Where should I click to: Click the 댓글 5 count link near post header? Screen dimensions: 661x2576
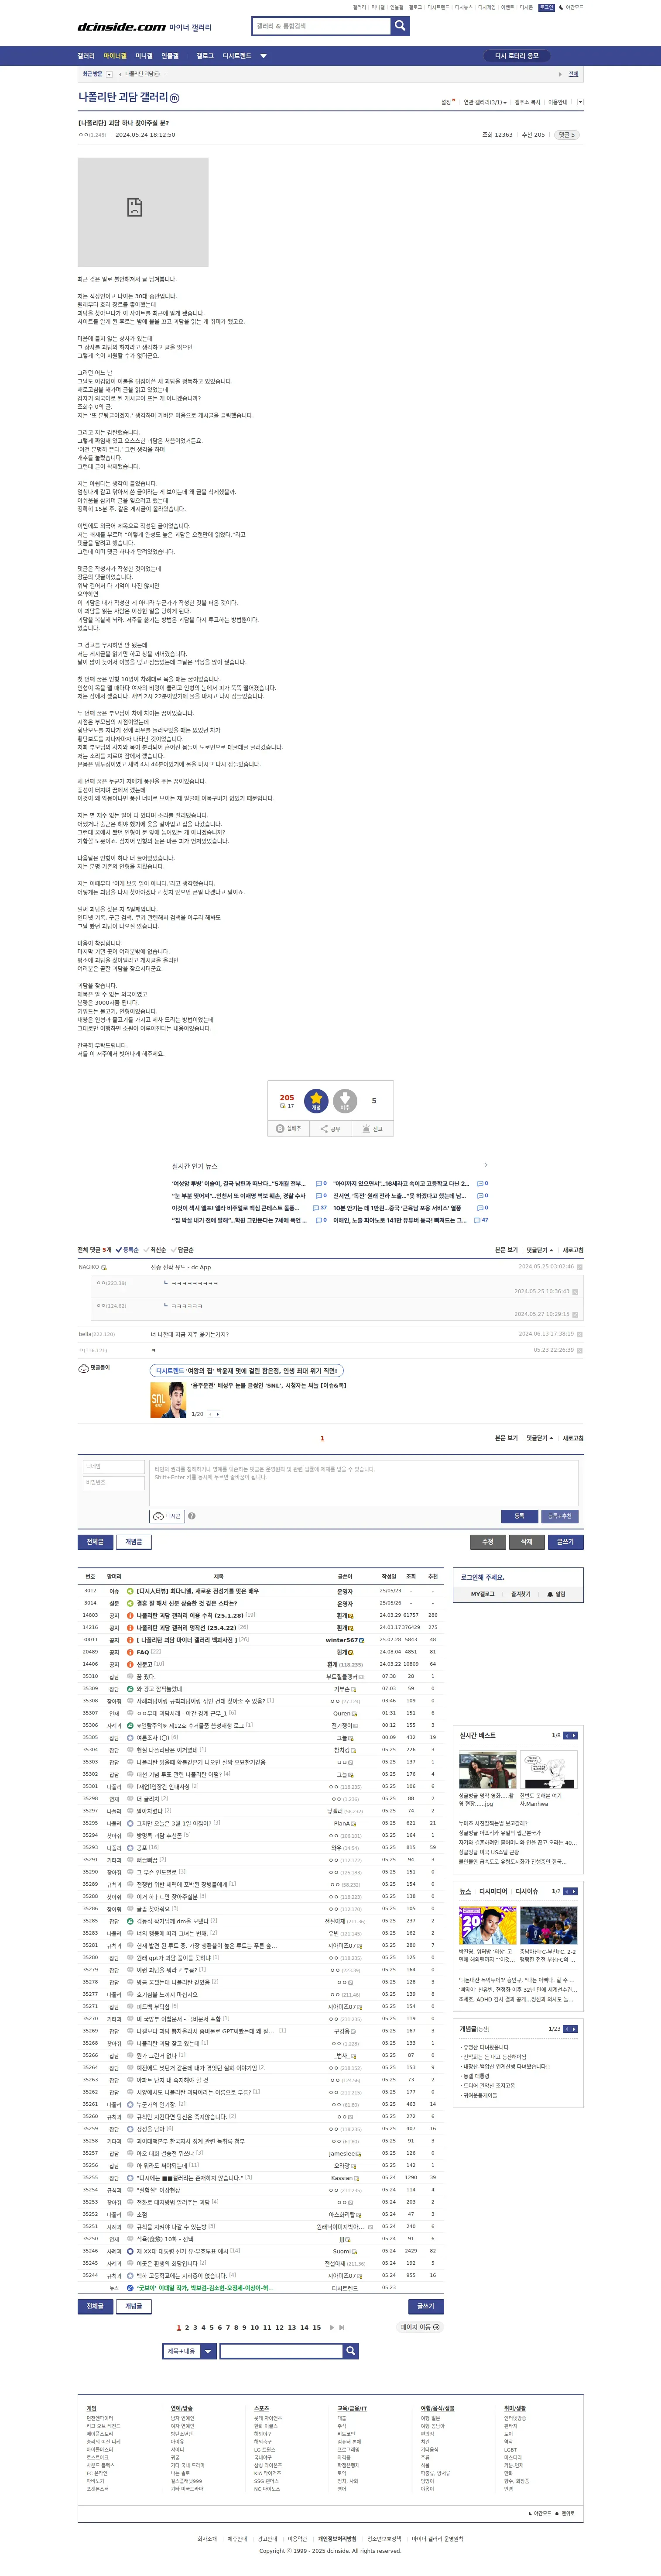567,134
